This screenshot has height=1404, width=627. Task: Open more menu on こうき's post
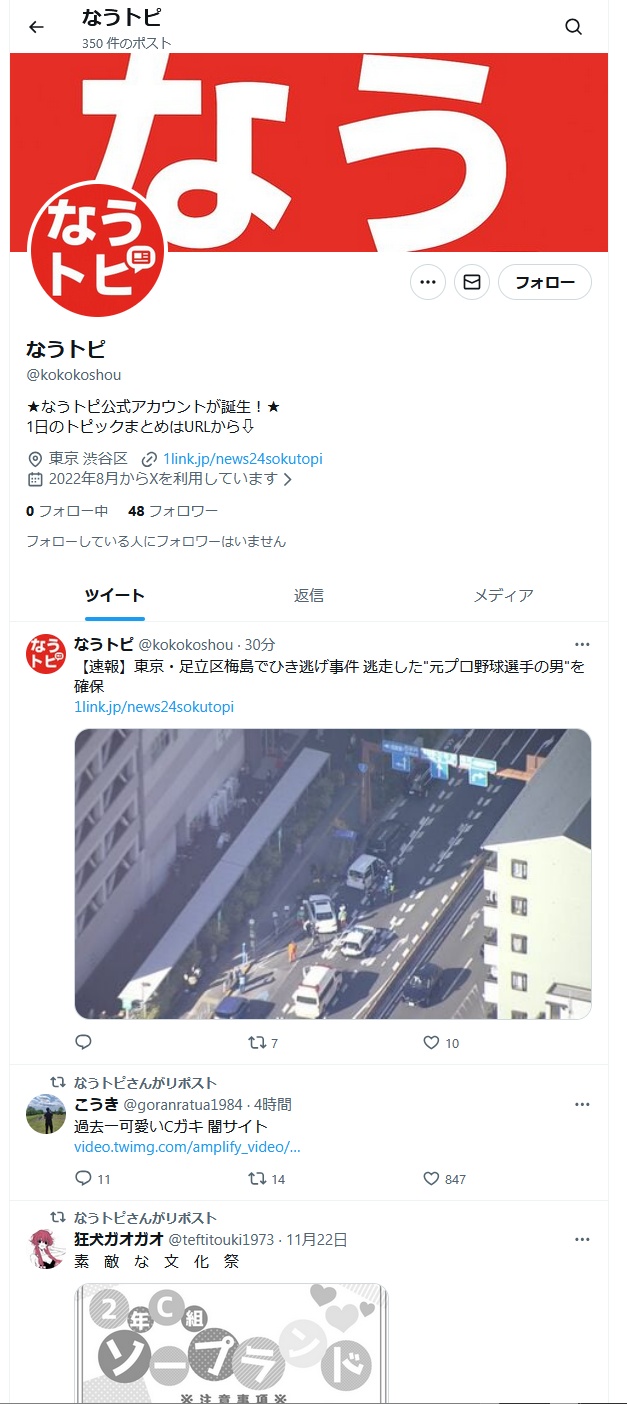coord(582,1104)
